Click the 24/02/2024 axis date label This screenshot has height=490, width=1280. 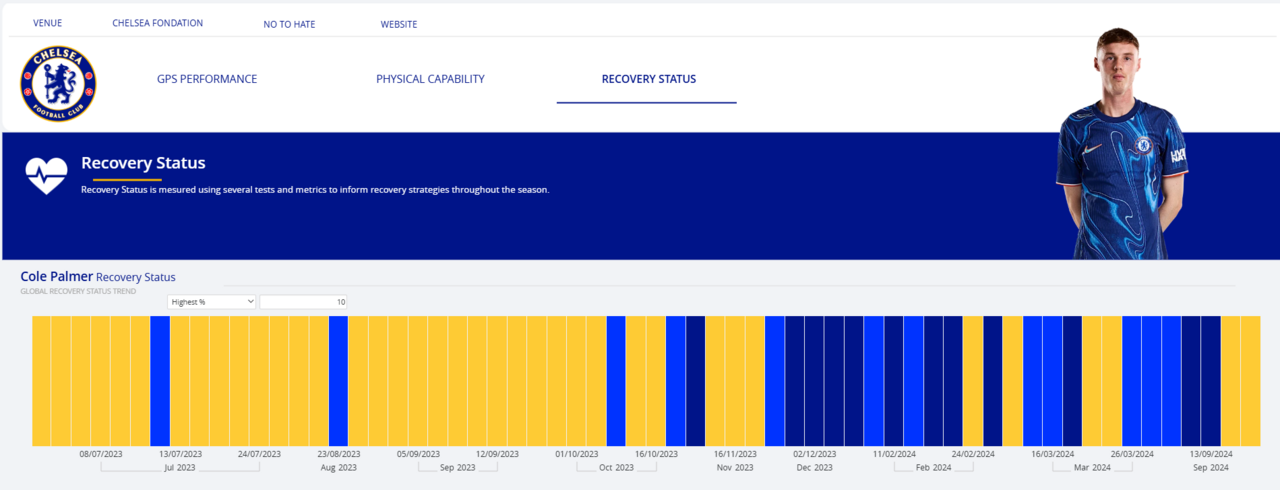tap(973, 454)
